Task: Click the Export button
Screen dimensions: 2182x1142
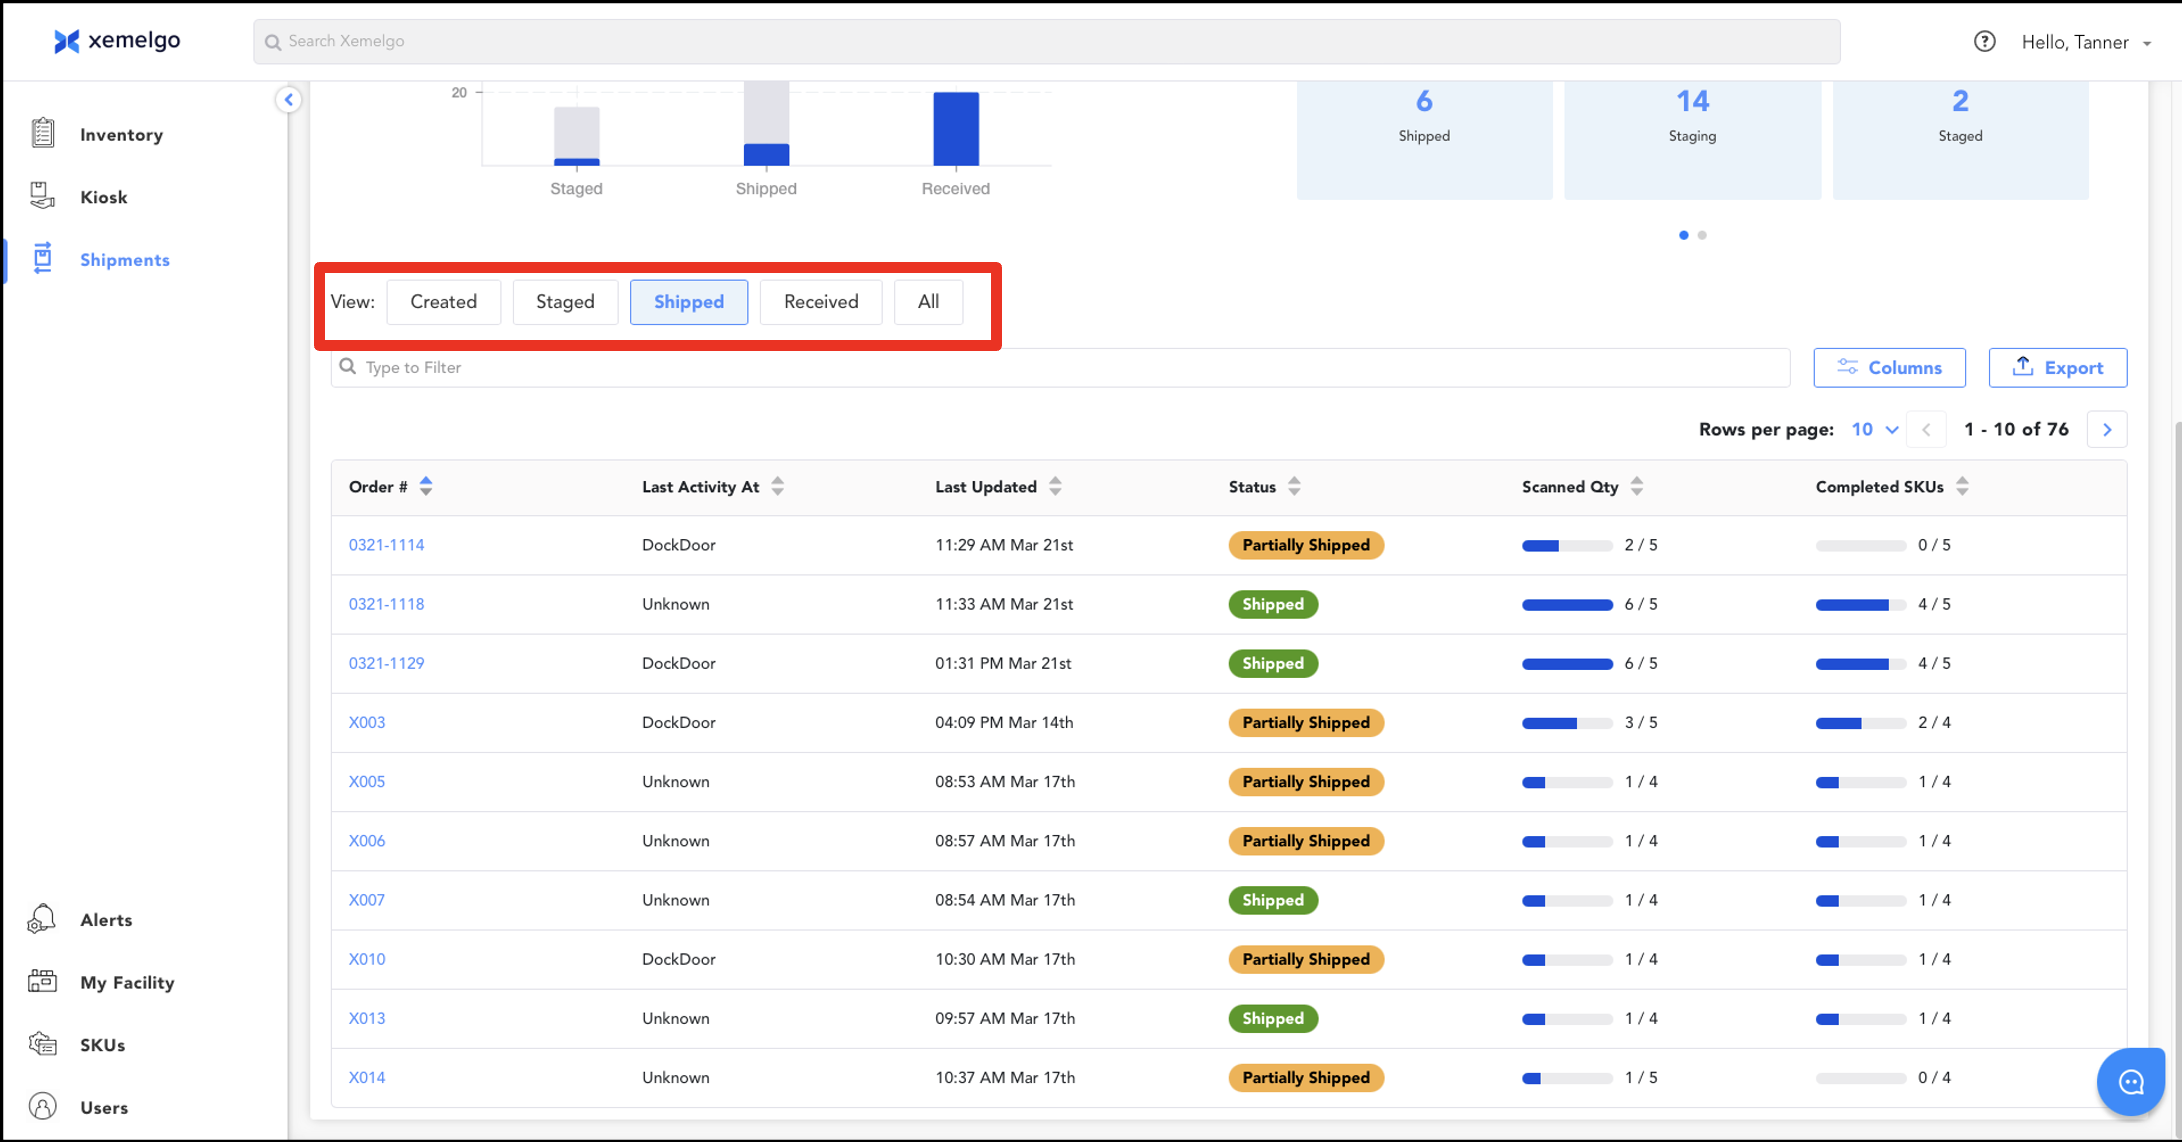Action: (x=2057, y=368)
